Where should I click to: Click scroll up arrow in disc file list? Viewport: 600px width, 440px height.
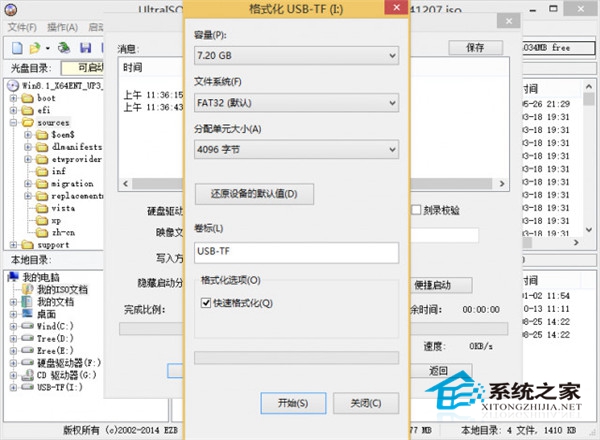click(589, 86)
